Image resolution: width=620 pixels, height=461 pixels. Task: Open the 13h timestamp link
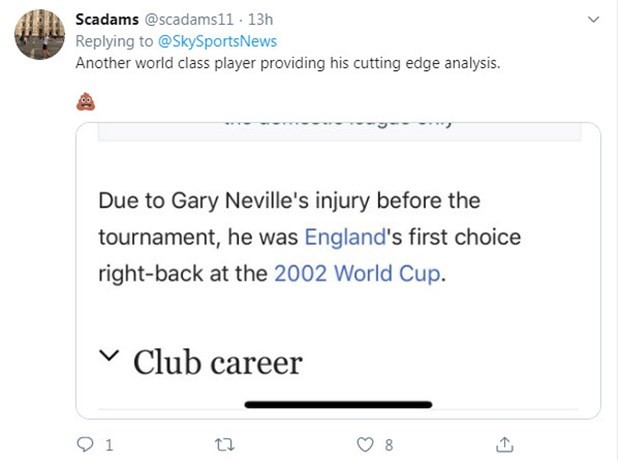click(261, 20)
